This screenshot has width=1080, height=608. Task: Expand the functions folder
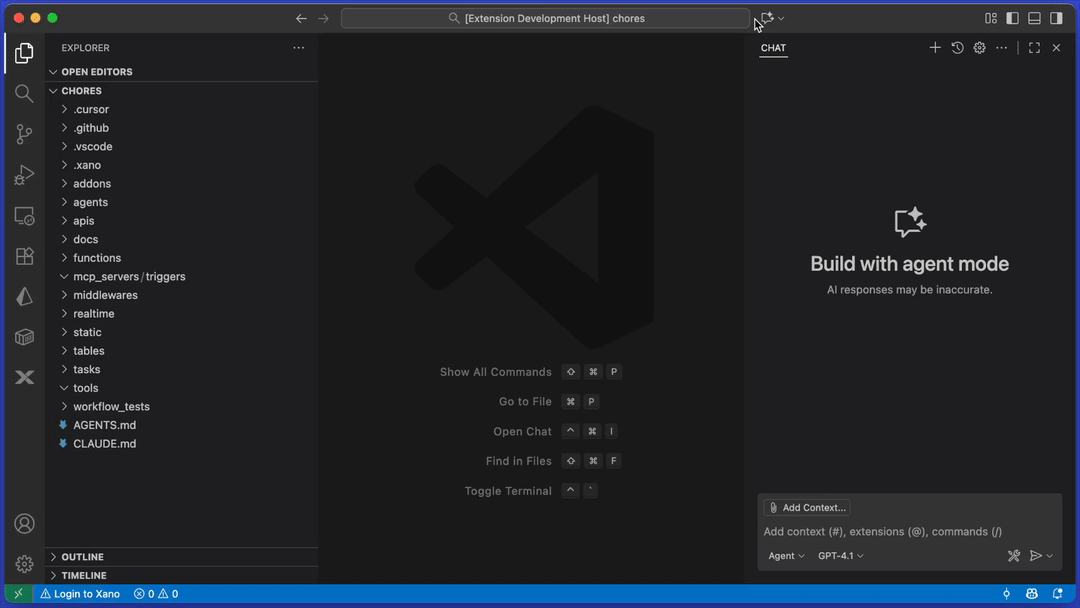pos(182,258)
